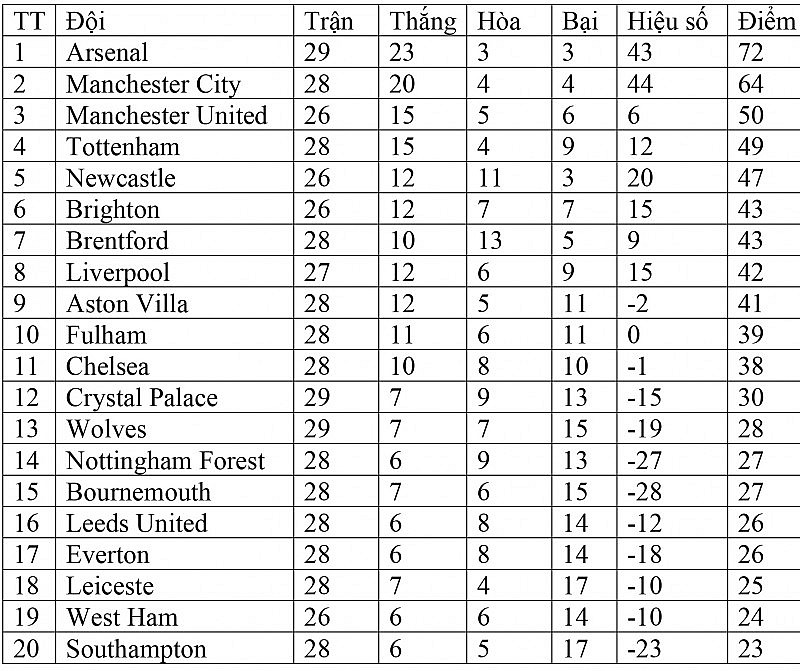
Task: Select the Tottenham team name
Action: pyautogui.click(x=123, y=147)
